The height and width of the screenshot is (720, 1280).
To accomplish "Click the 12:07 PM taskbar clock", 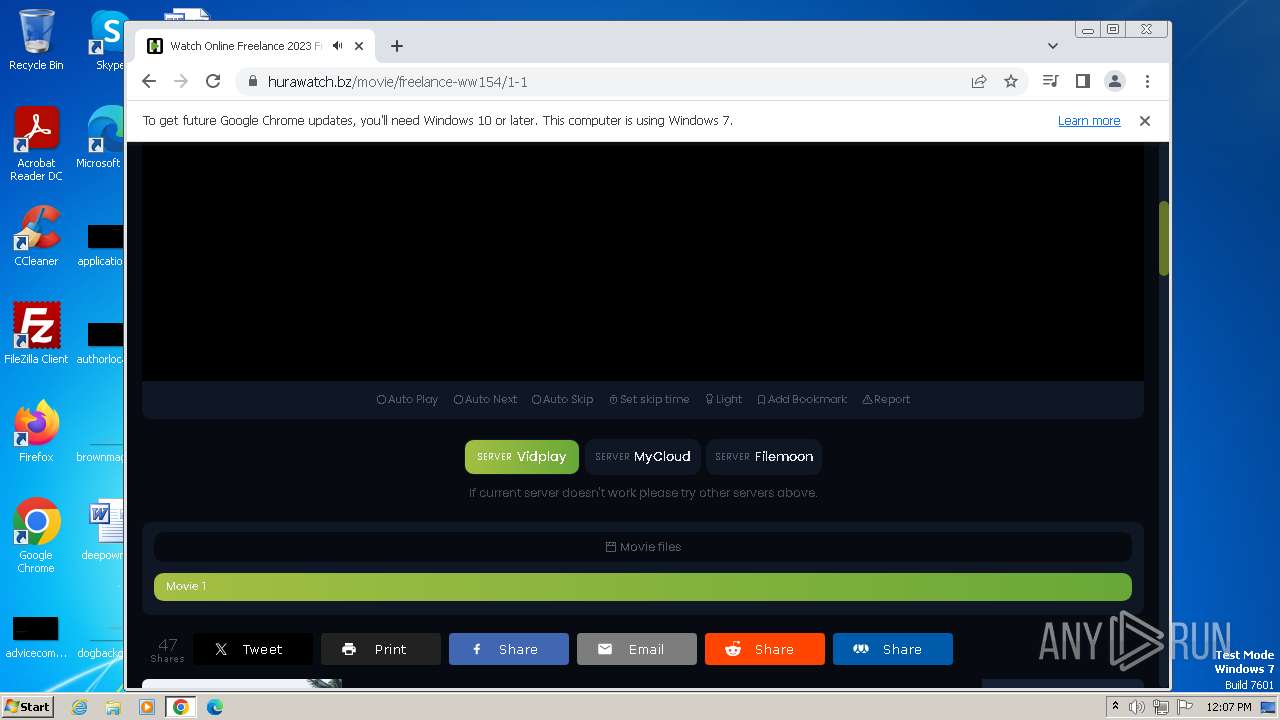I will [1229, 707].
